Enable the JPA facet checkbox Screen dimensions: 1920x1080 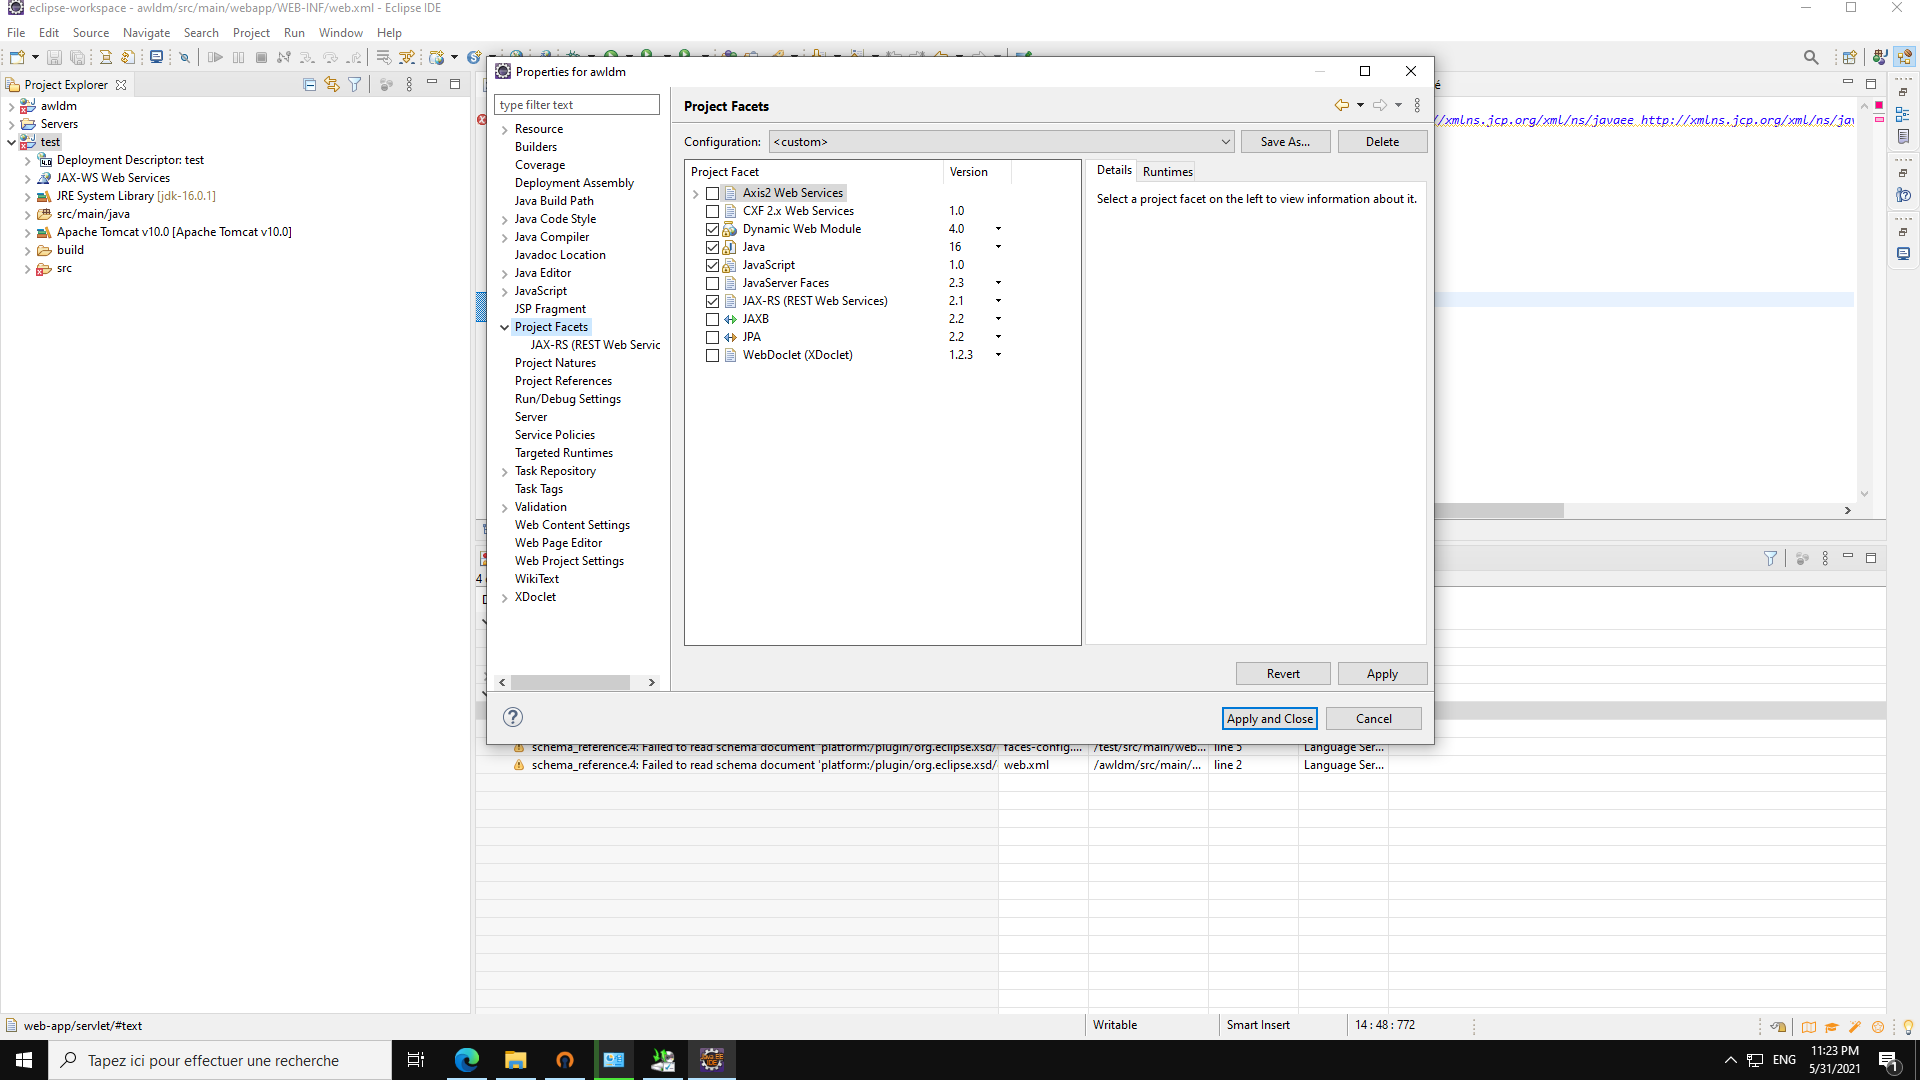coord(712,337)
